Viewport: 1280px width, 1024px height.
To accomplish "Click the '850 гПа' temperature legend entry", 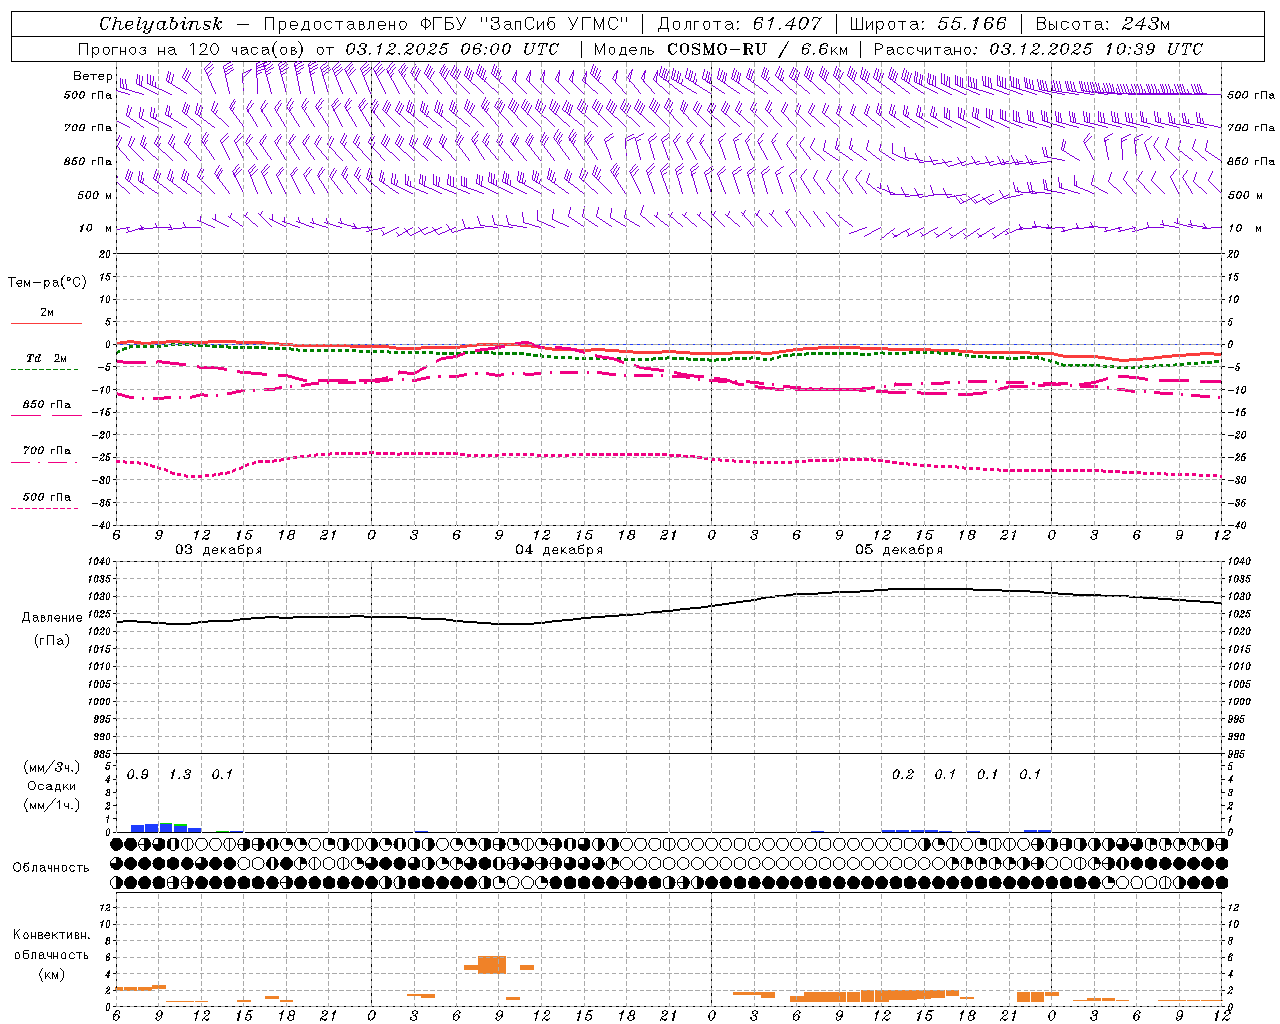I will tap(47, 405).
